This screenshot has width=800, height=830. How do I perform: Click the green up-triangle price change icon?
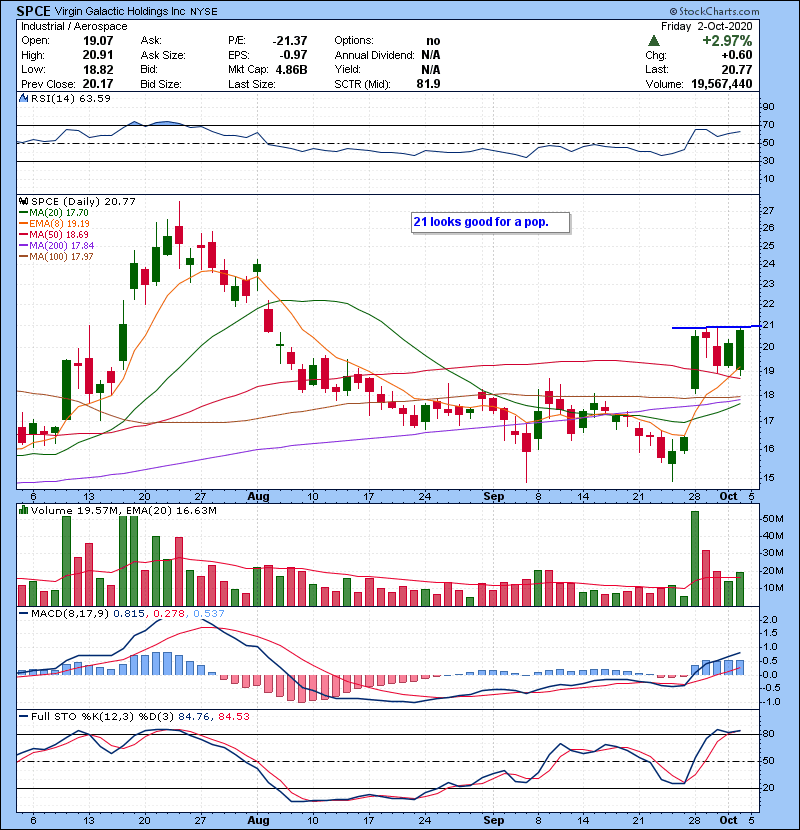click(654, 41)
